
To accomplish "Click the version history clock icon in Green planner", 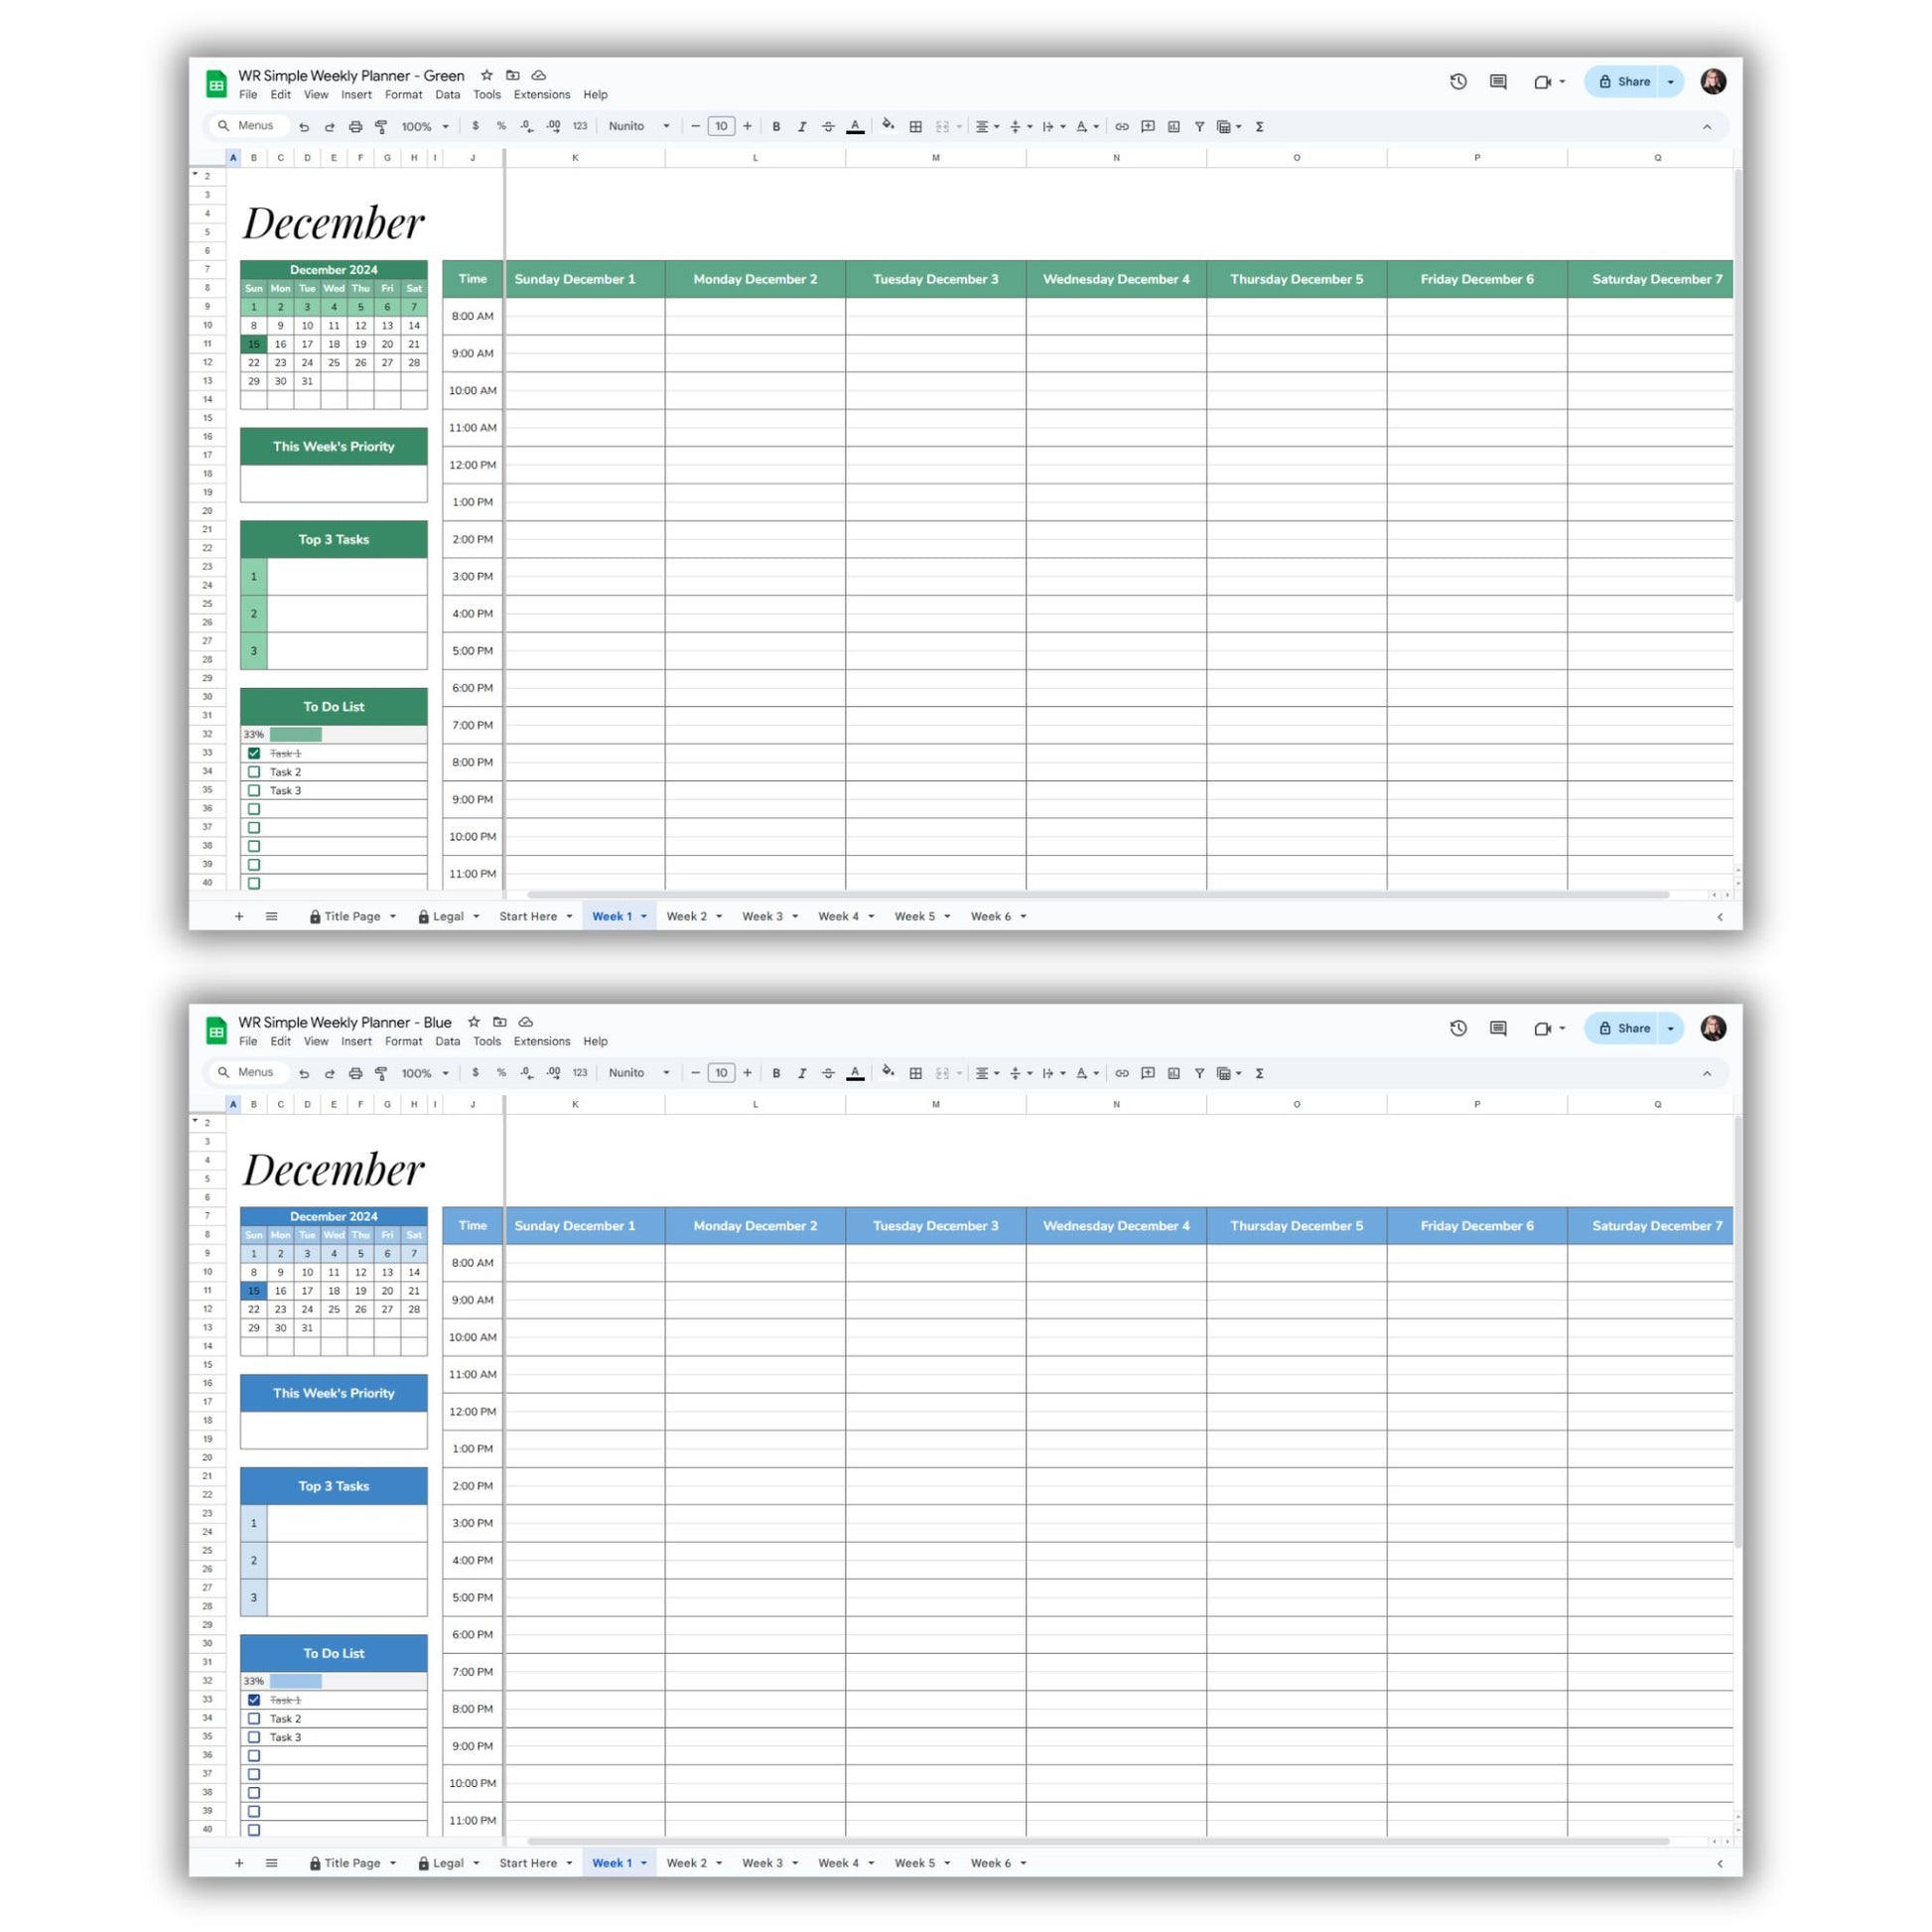I will [1458, 82].
